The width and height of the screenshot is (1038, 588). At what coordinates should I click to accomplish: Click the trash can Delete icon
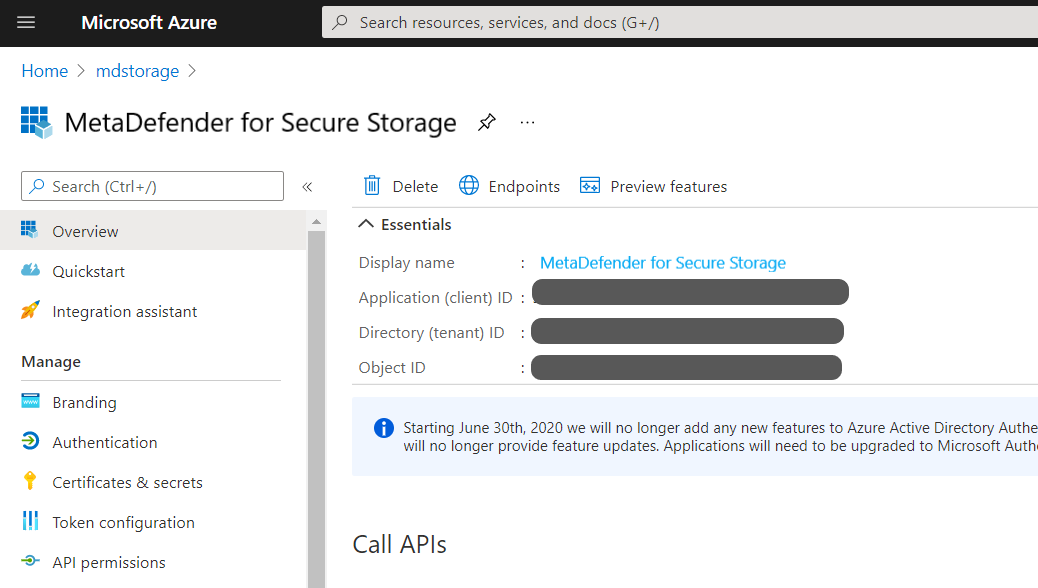point(372,185)
